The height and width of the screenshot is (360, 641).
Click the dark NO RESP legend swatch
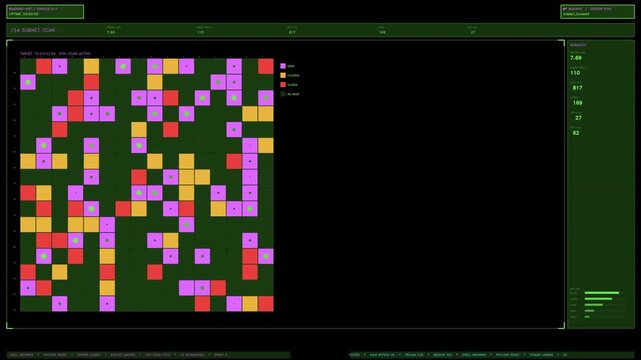coord(283,94)
